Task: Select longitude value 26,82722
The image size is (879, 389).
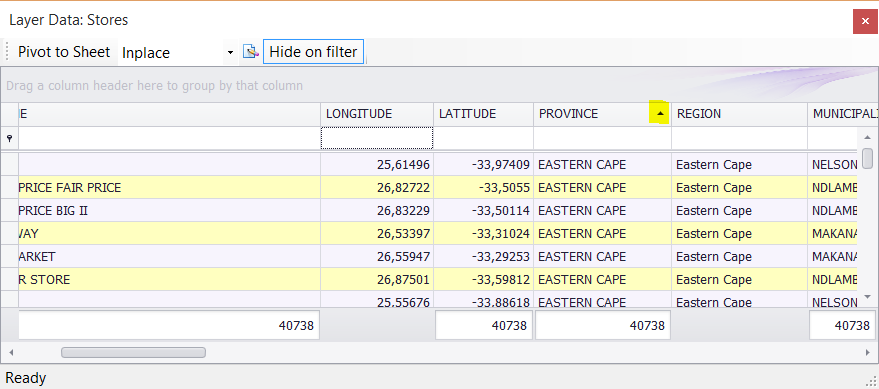Action: 377,188
